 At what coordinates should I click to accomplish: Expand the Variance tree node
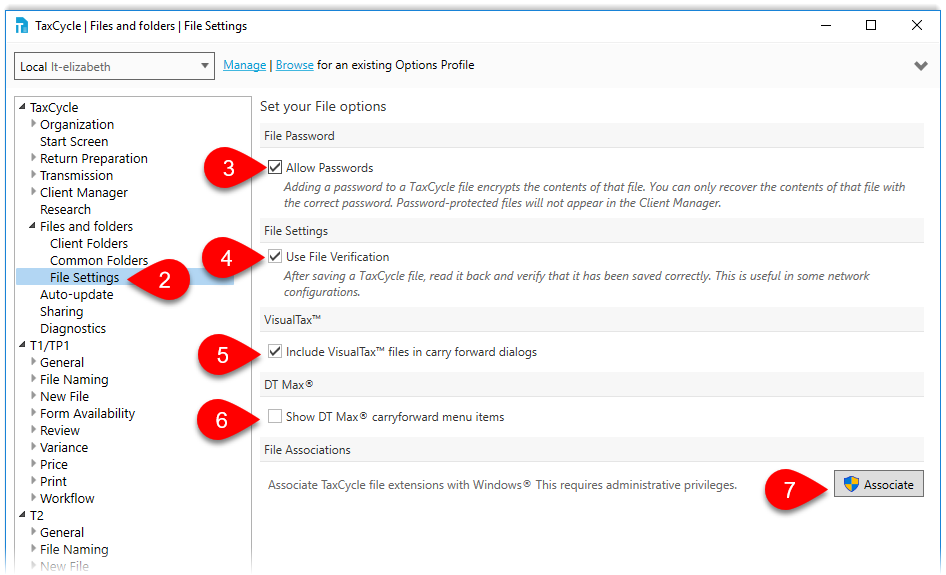coord(34,446)
